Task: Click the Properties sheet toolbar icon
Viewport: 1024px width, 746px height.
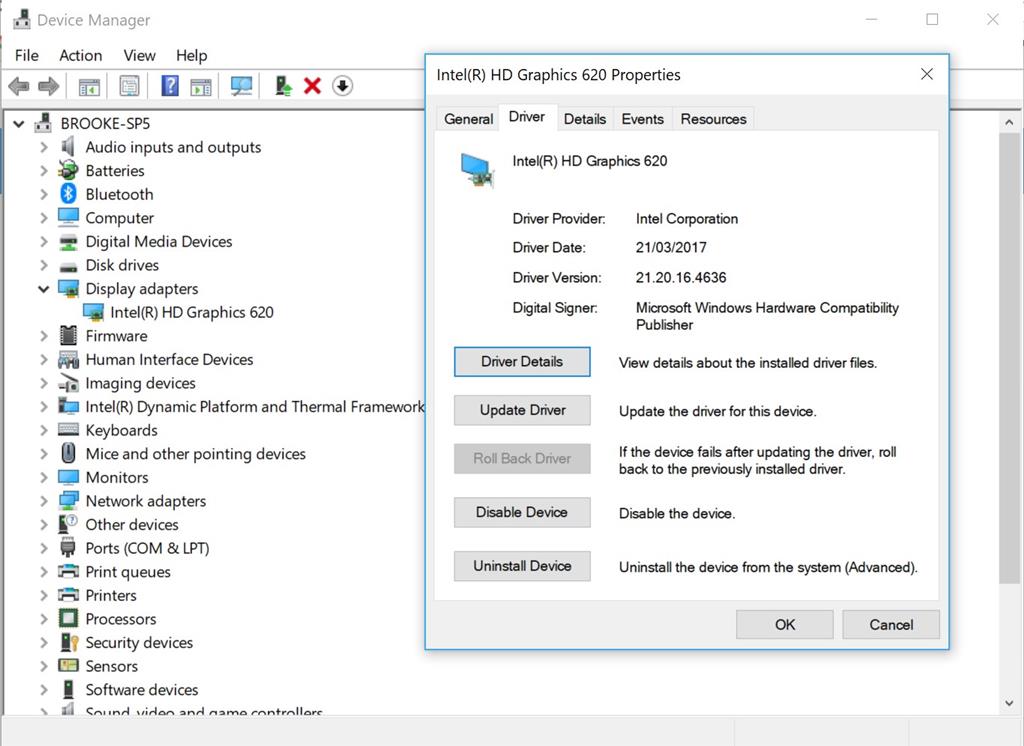Action: pyautogui.click(x=129, y=86)
